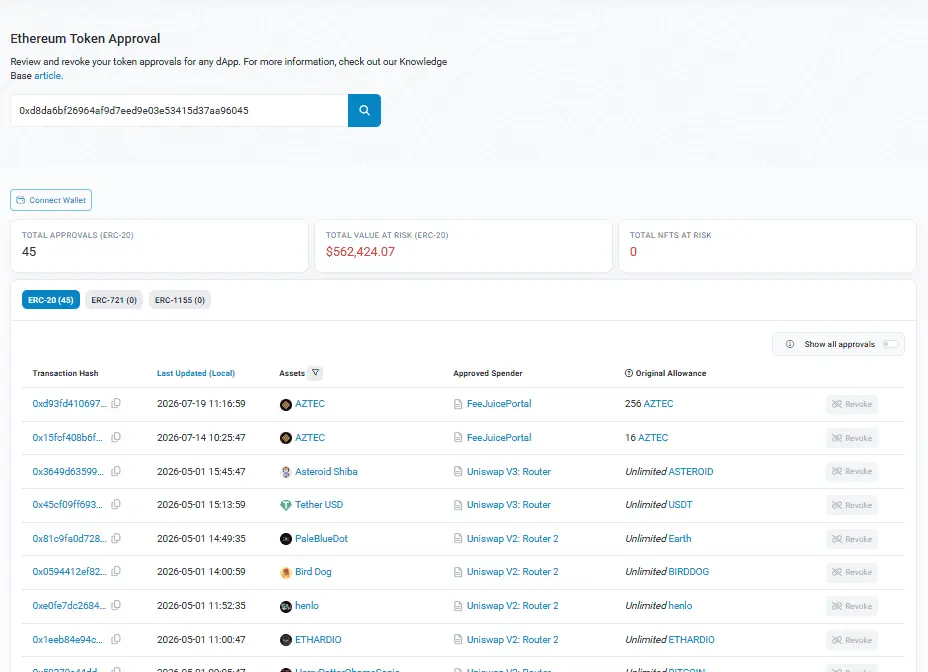Image resolution: width=928 pixels, height=672 pixels.
Task: Revoke the Unlimited USDT approval
Action: point(852,505)
